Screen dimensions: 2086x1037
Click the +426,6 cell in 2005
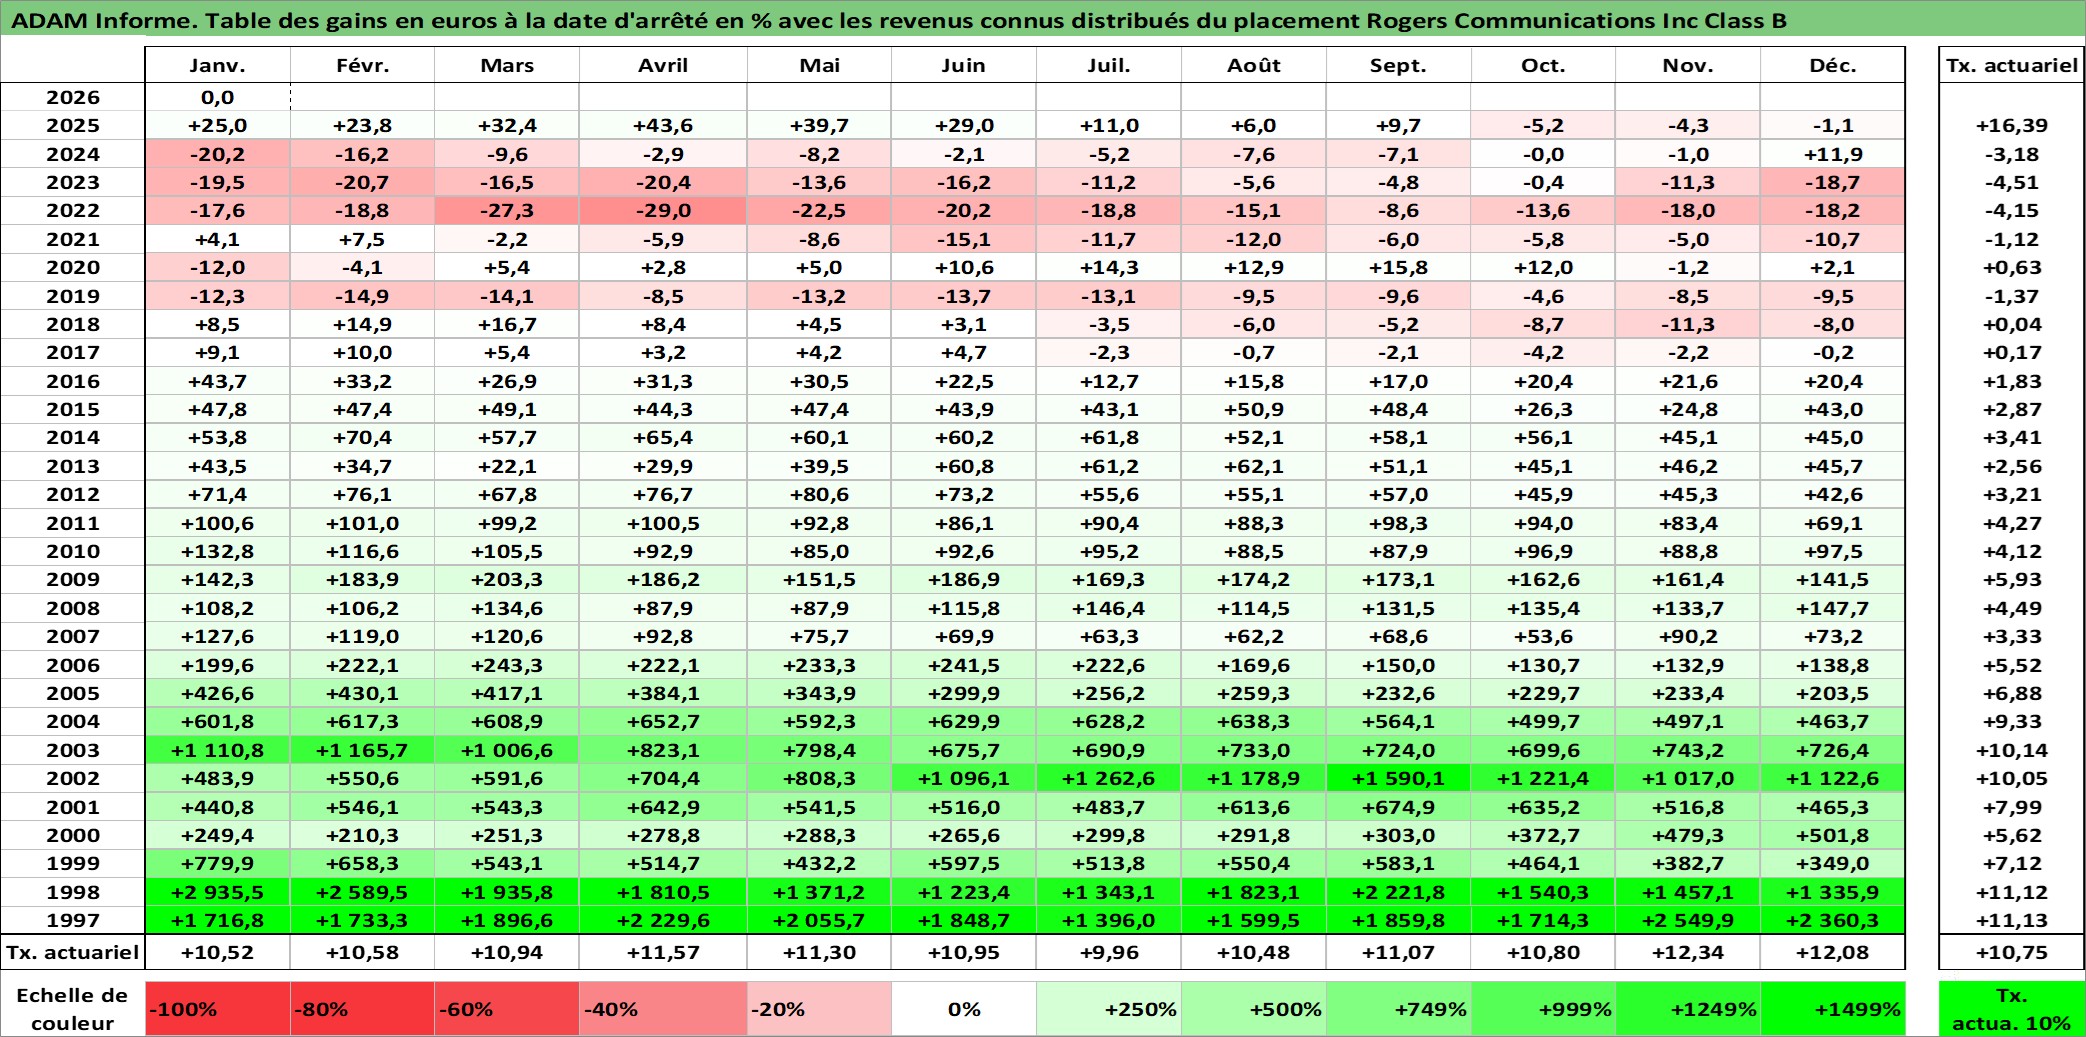coord(218,693)
